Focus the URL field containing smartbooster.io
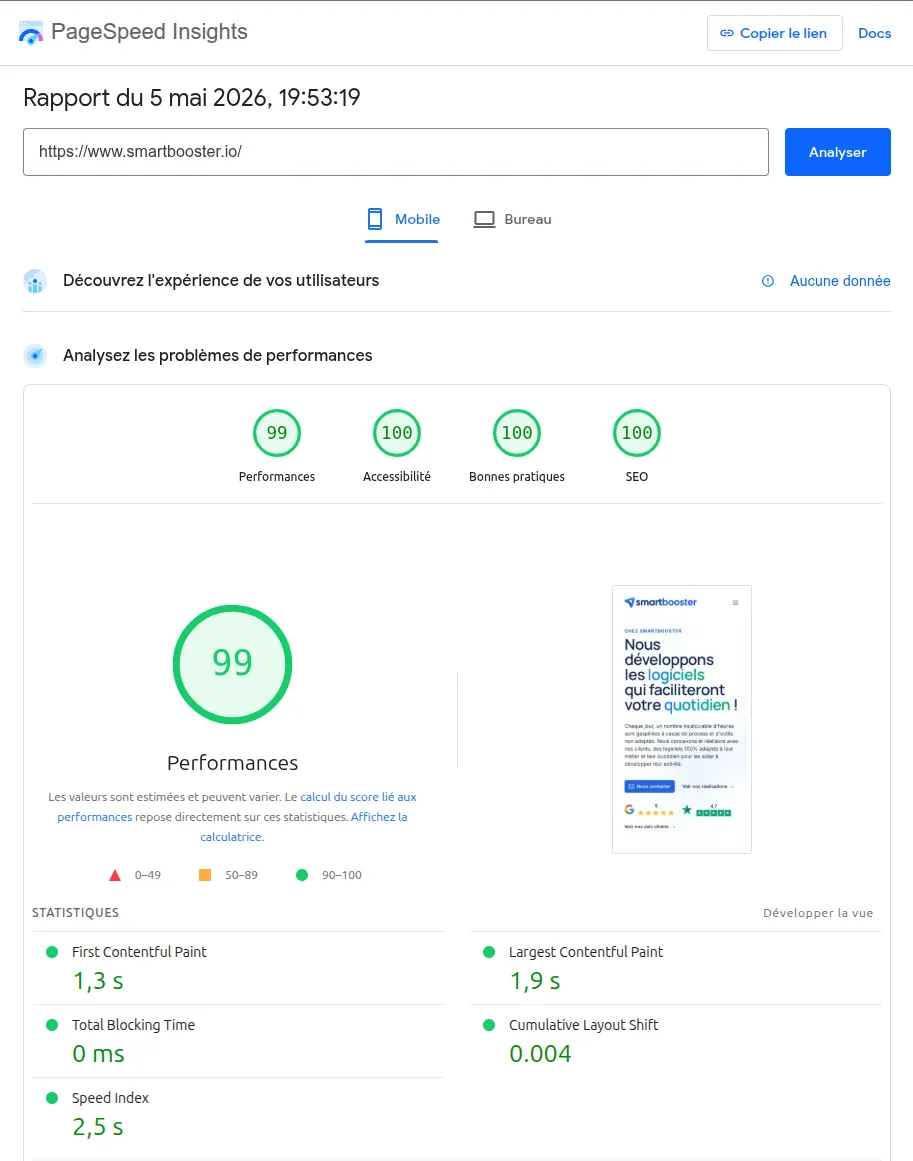Viewport: 913px width, 1161px height. coord(395,152)
